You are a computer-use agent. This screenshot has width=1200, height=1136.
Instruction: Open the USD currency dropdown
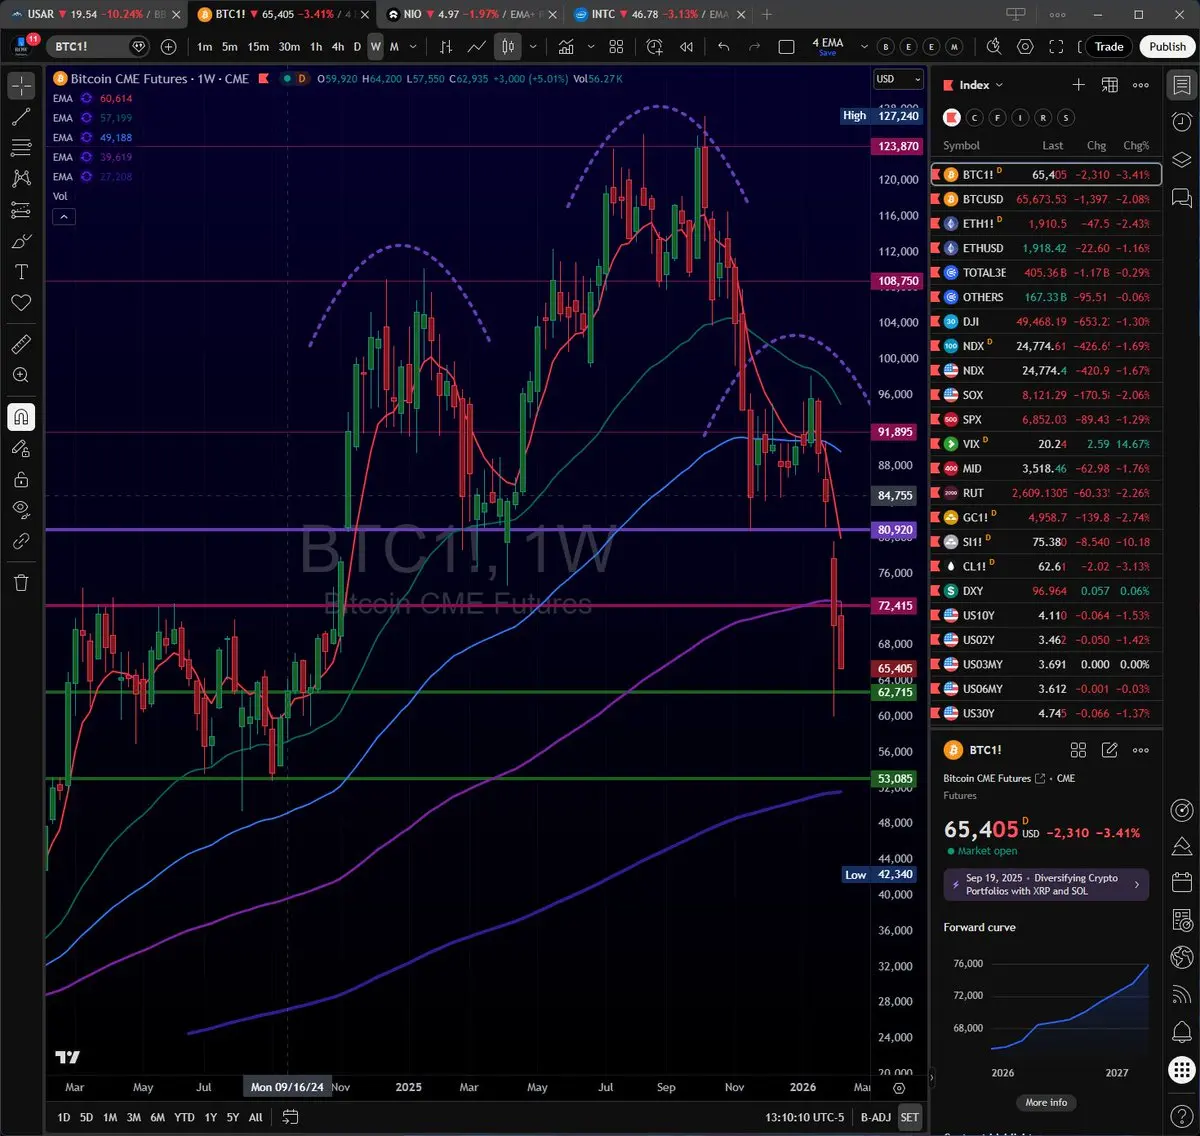[x=898, y=79]
